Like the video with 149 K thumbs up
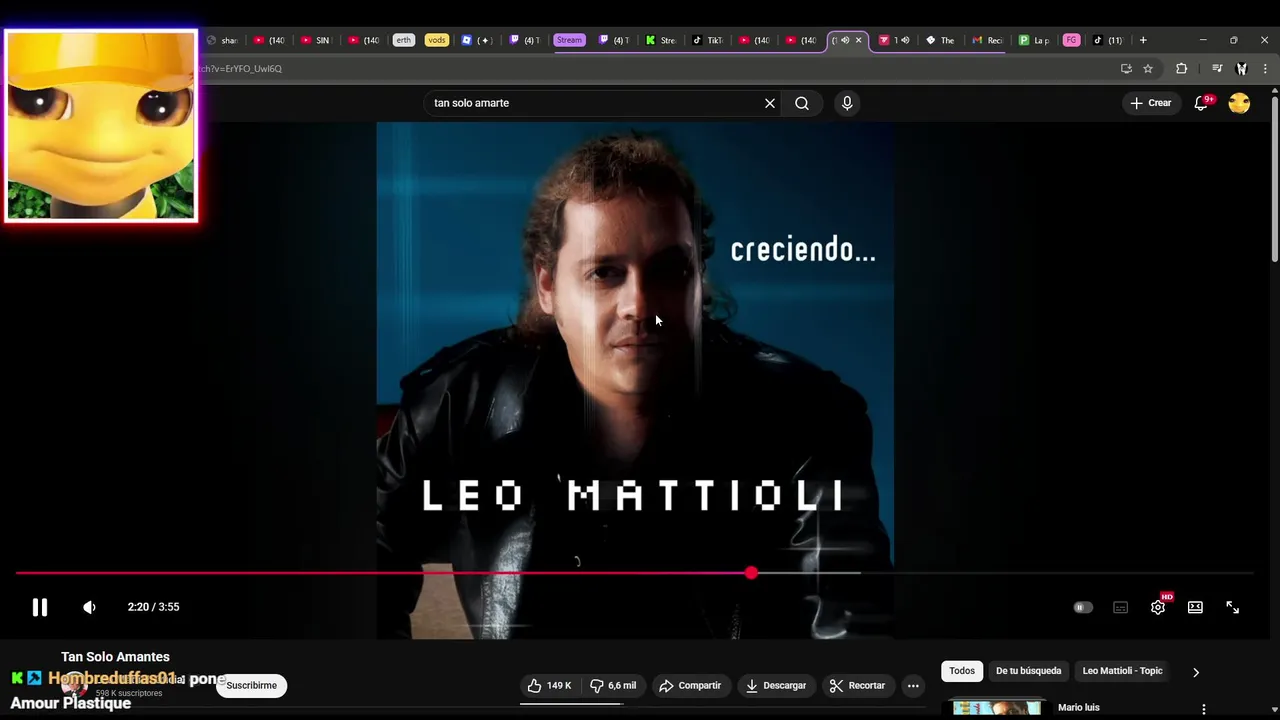 tap(550, 685)
